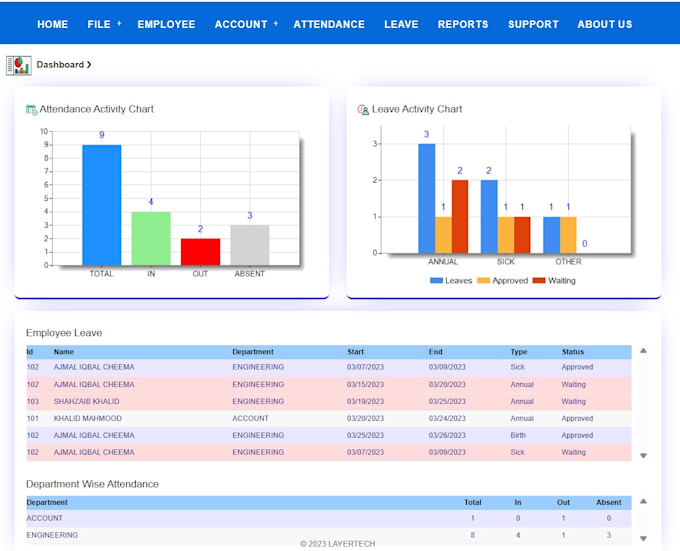This screenshot has width=680, height=551.
Task: Click the blue TOTAL attendance bar
Action: click(x=101, y=205)
